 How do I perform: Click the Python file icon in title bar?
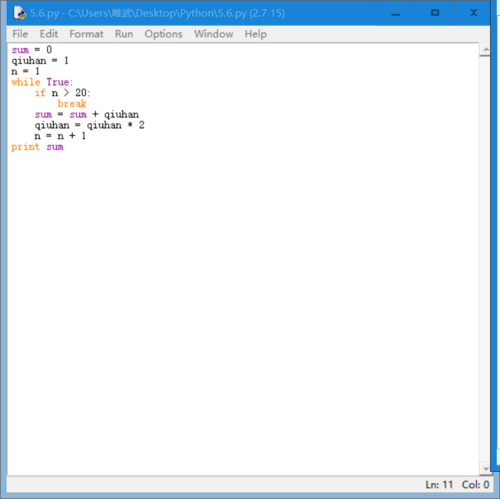point(20,13)
